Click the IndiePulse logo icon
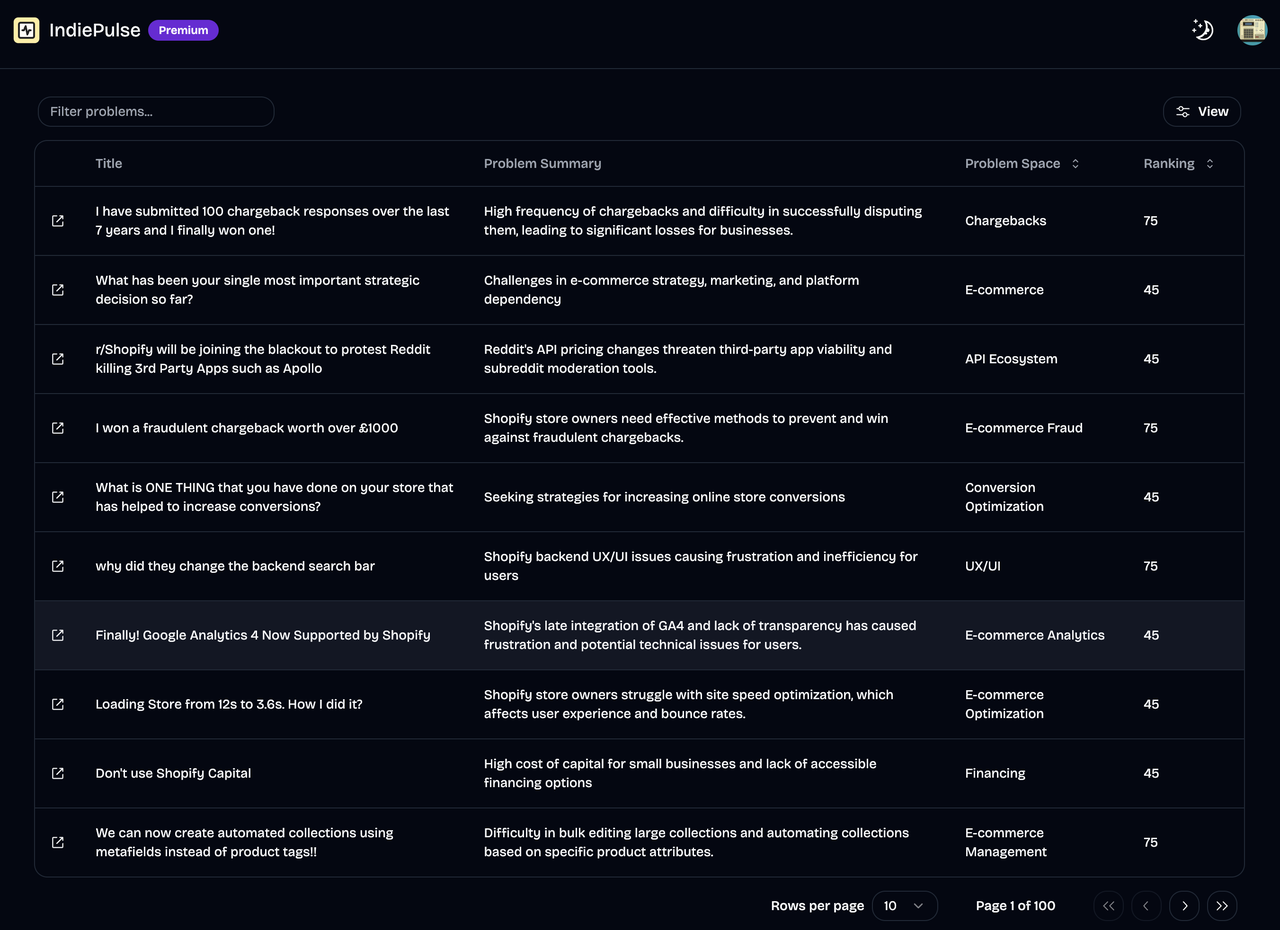Viewport: 1280px width, 930px height. click(26, 30)
